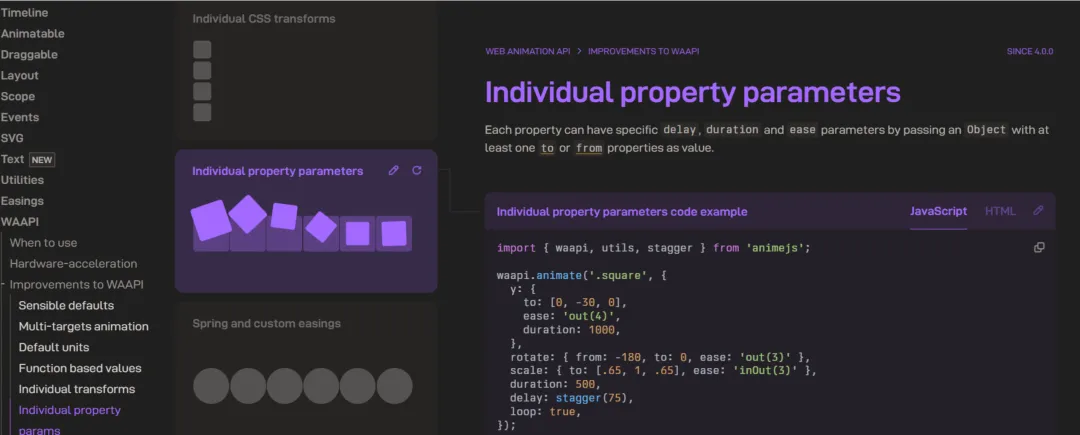
Task: Switch to the JavaScript code tab
Action: click(938, 211)
